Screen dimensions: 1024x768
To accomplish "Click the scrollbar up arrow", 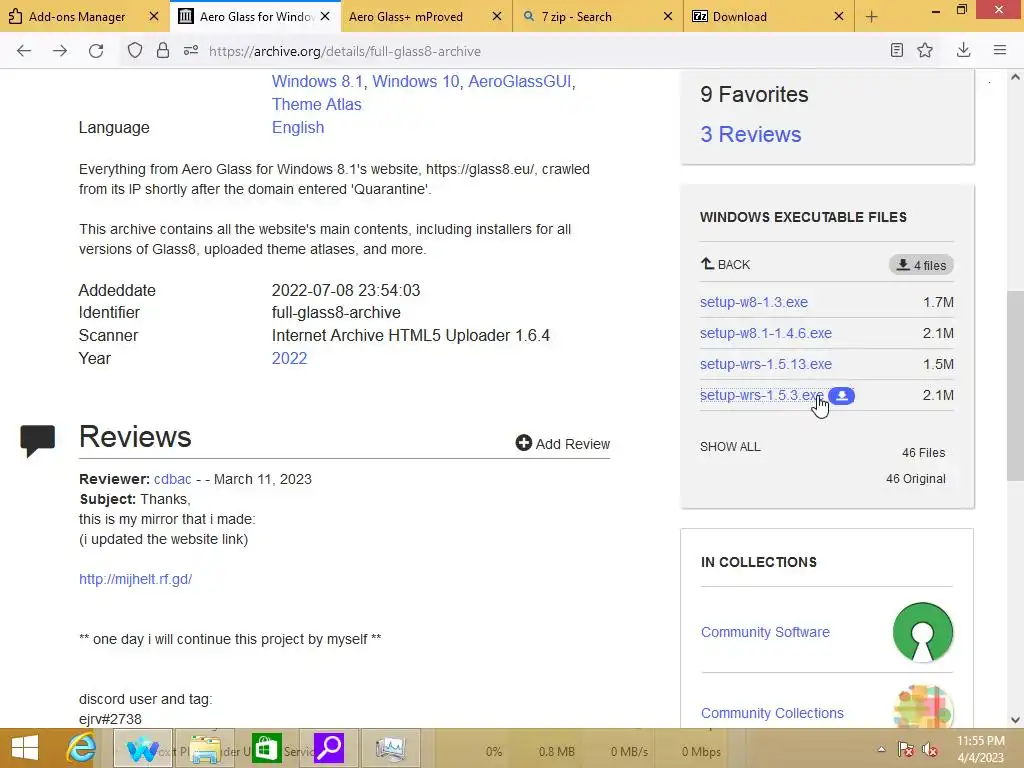I will pyautogui.click(x=1015, y=77).
